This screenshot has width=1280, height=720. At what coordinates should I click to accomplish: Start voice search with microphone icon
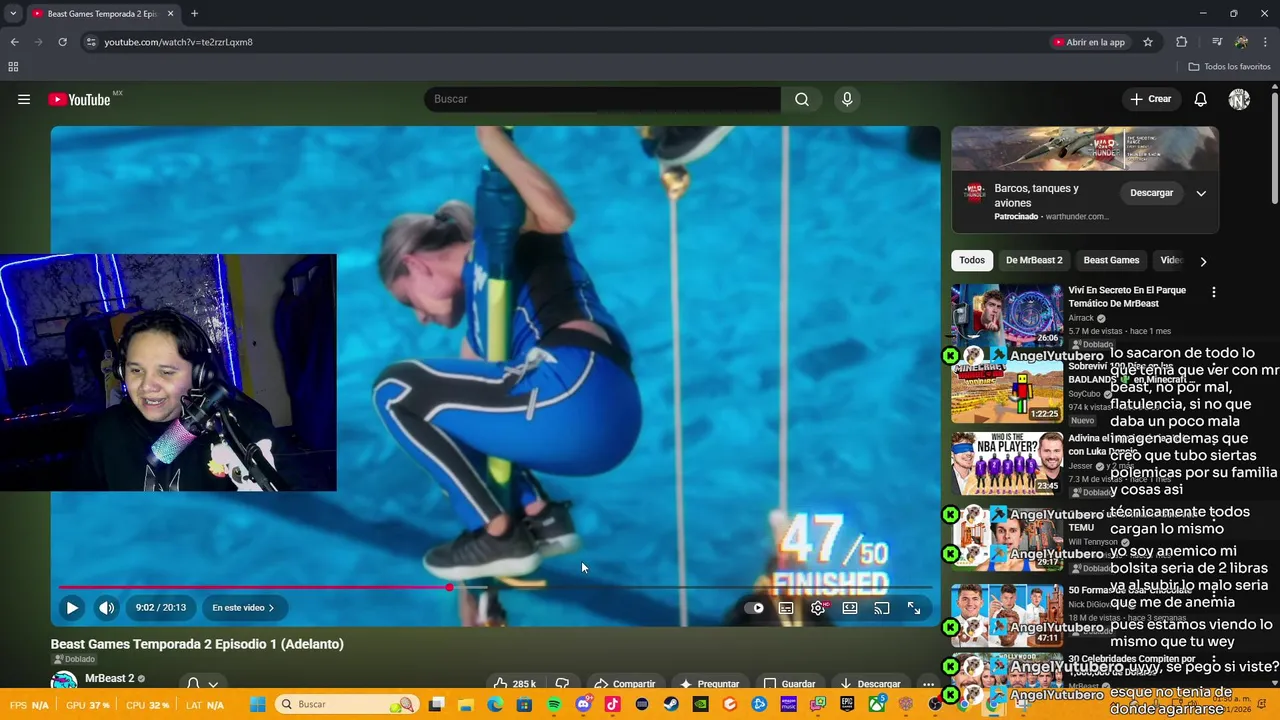[847, 99]
